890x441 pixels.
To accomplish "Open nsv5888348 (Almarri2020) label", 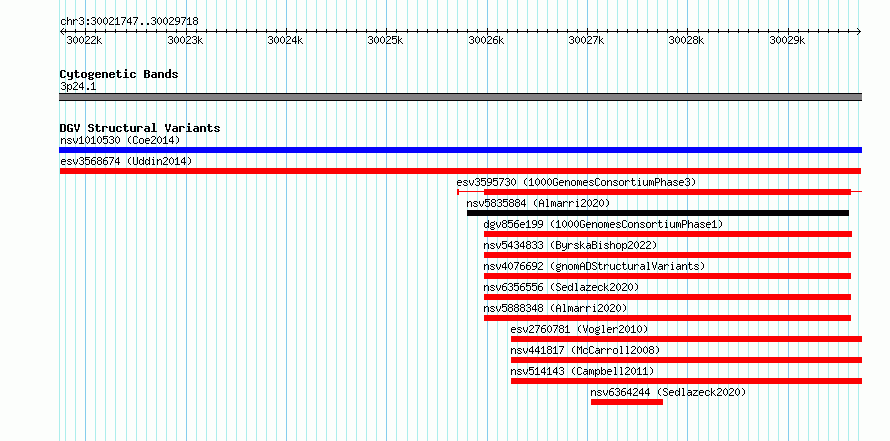I will (x=555, y=308).
